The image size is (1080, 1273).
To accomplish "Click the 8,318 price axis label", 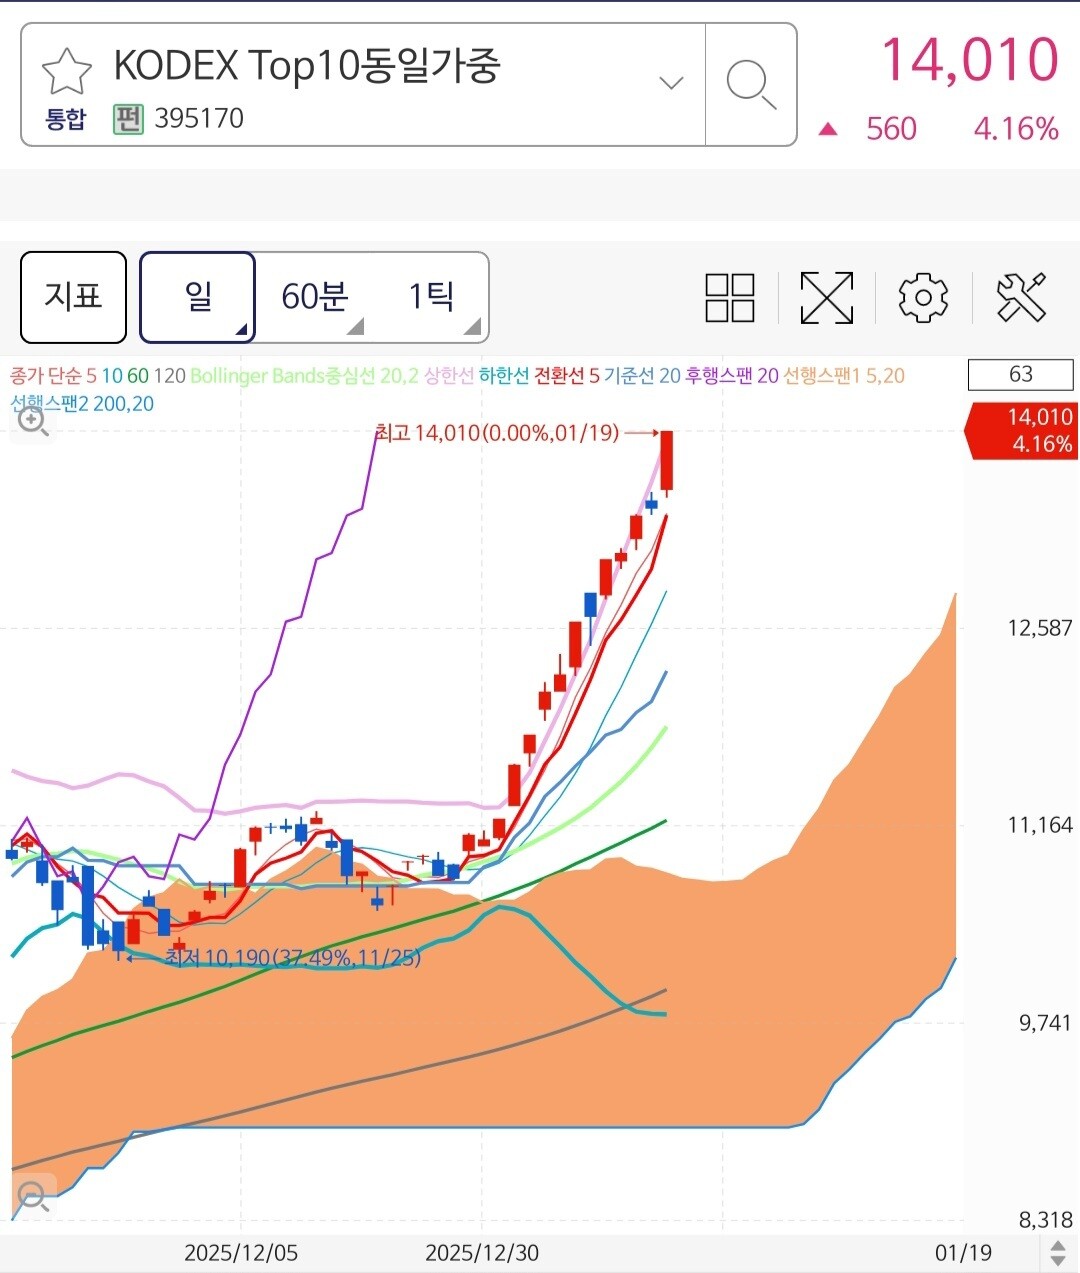I will click(1045, 1220).
